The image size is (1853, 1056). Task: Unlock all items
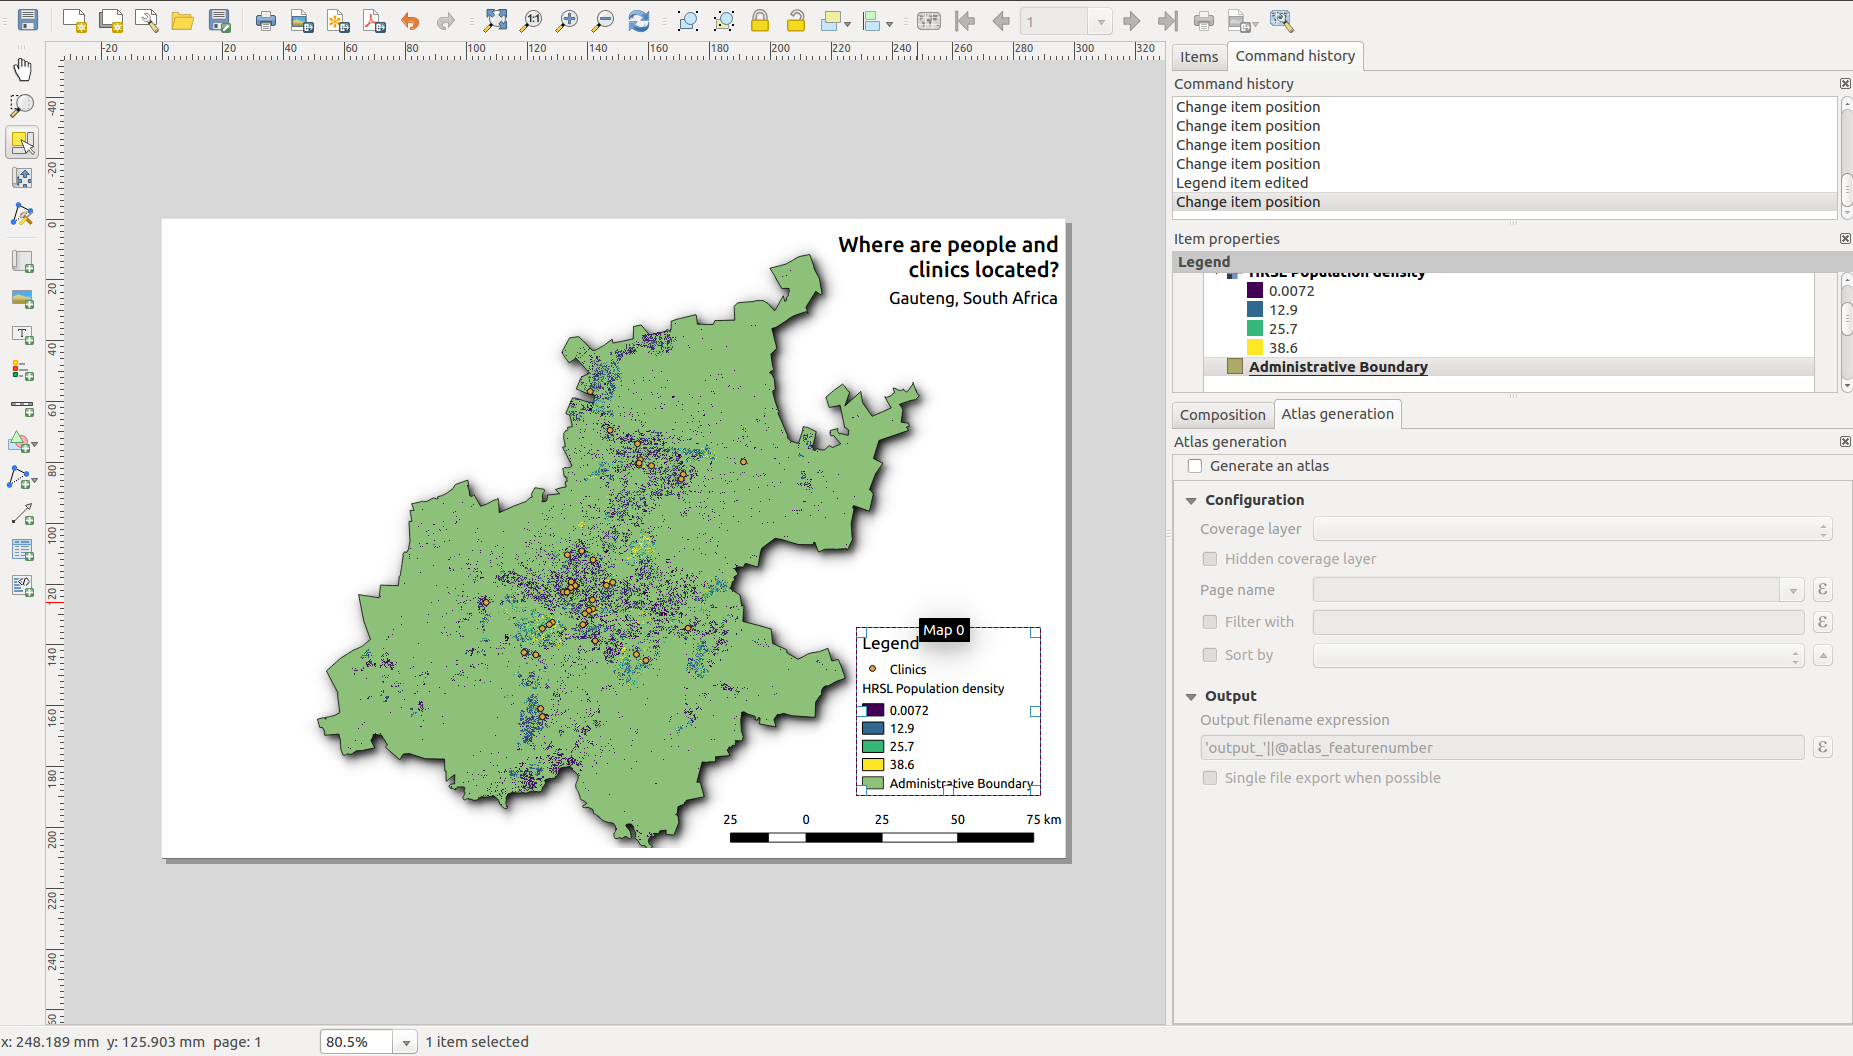click(796, 20)
